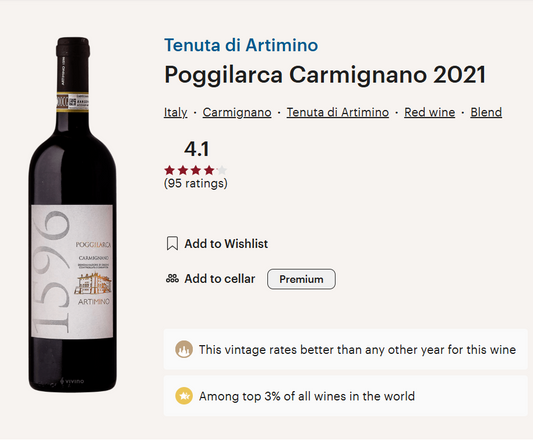Click the wine bottle image
Screen dimensions: 533x440
(x=72, y=215)
